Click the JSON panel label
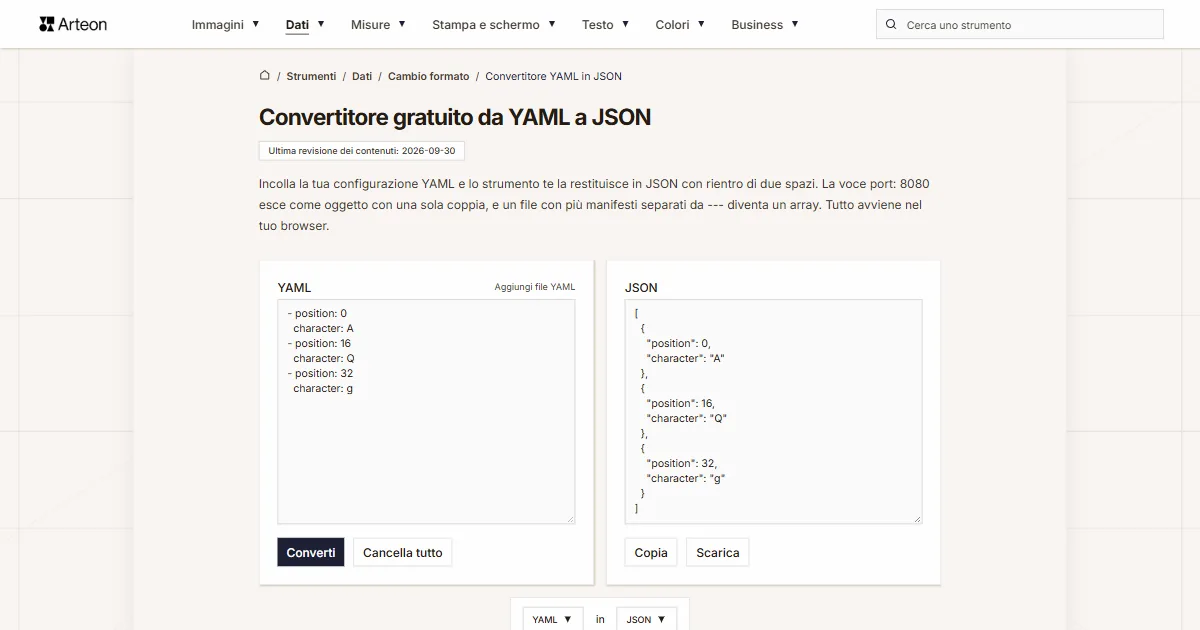1200x630 pixels. (x=641, y=287)
